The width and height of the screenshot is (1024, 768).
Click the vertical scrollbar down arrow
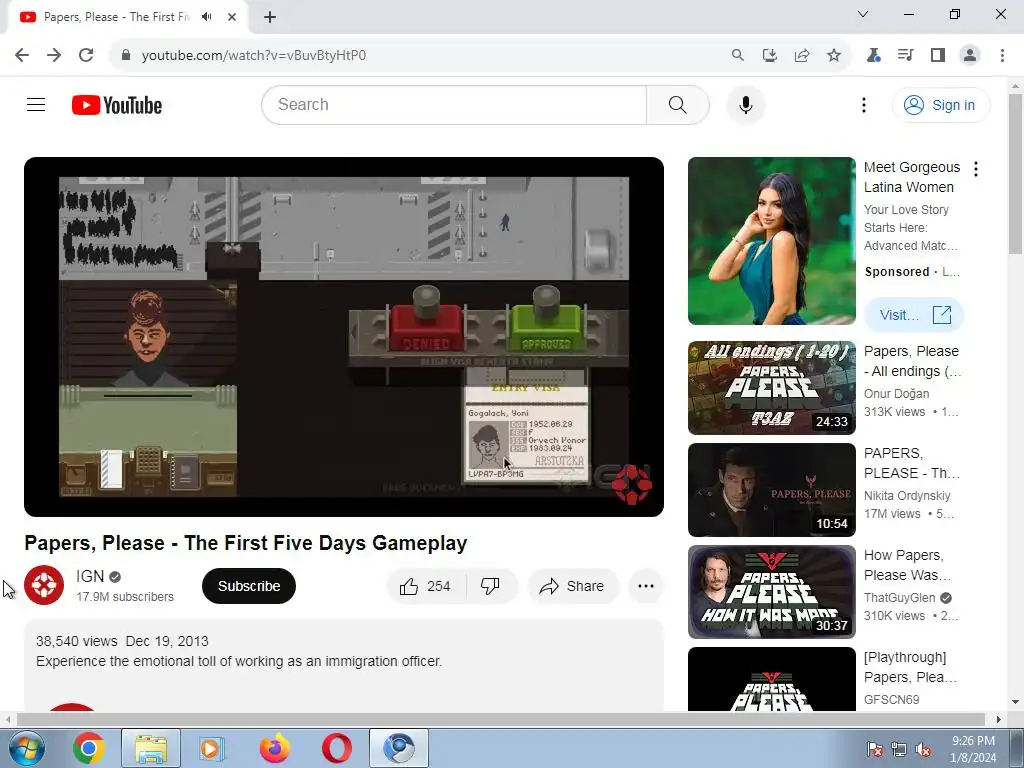click(1016, 702)
